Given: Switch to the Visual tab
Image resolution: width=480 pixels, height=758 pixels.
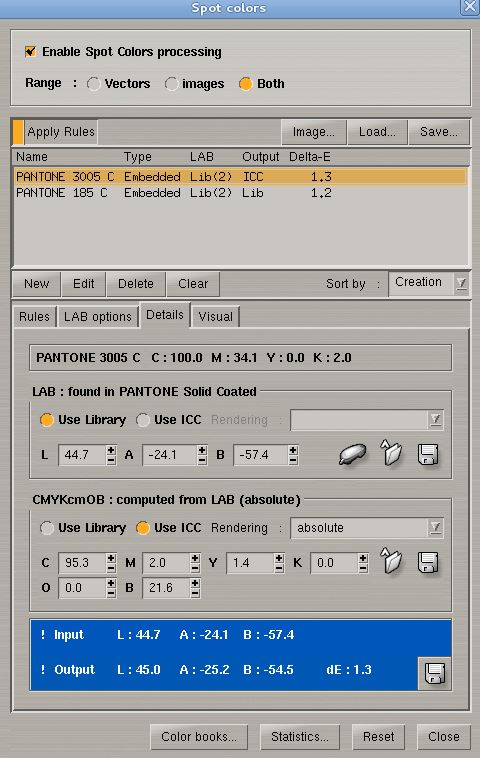Looking at the screenshot, I should tap(215, 317).
